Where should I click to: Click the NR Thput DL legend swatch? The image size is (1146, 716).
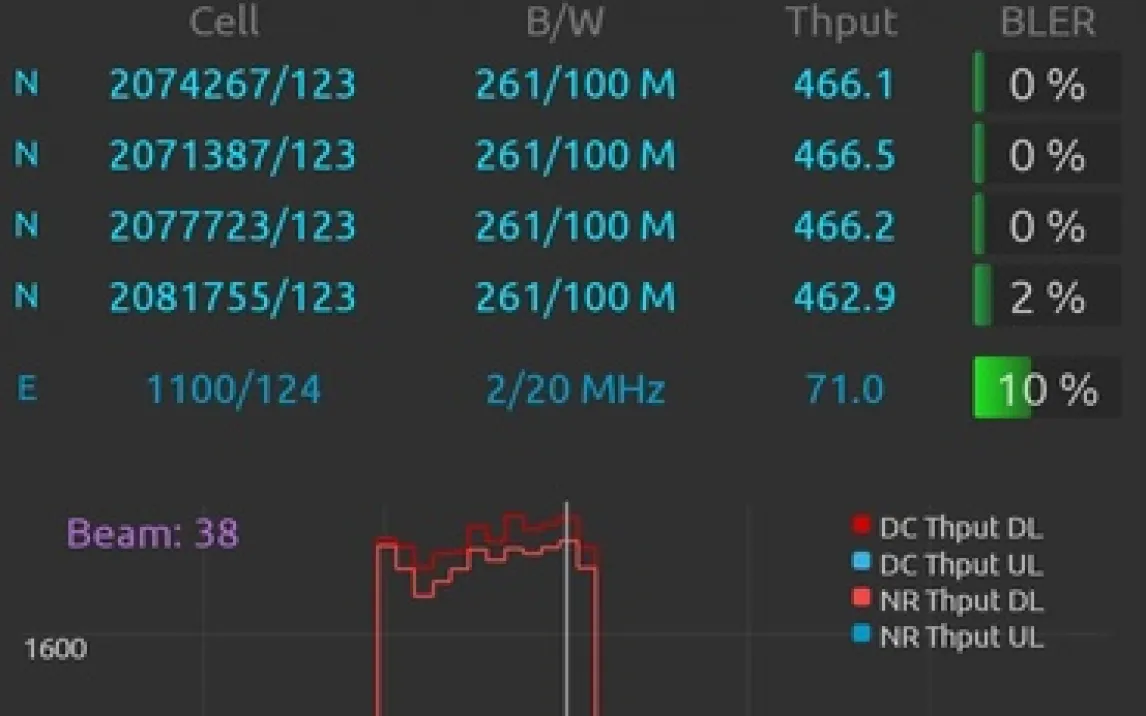tap(862, 598)
